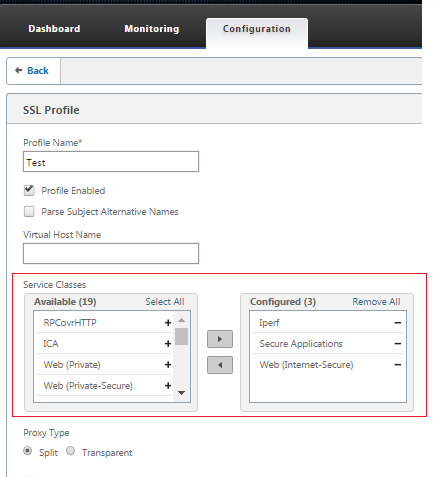The width and height of the screenshot is (441, 477).
Task: Switch to the Monitoring tab
Action: click(152, 29)
